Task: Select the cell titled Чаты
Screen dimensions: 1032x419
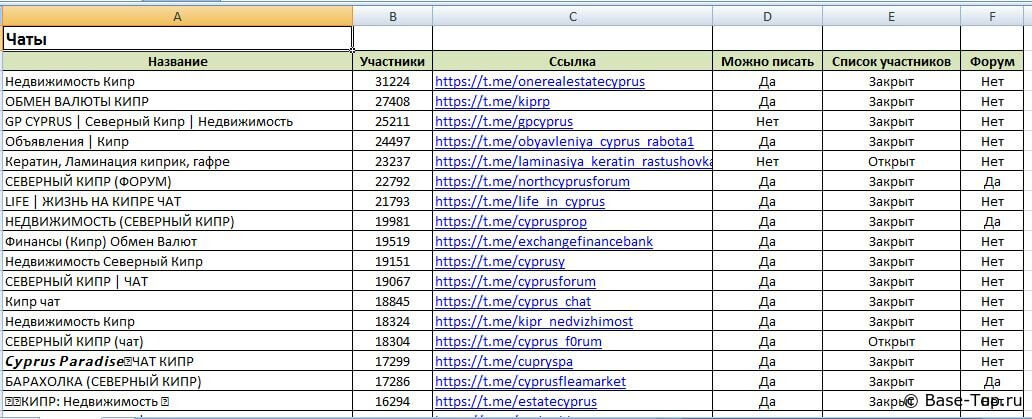Action: 177,40
